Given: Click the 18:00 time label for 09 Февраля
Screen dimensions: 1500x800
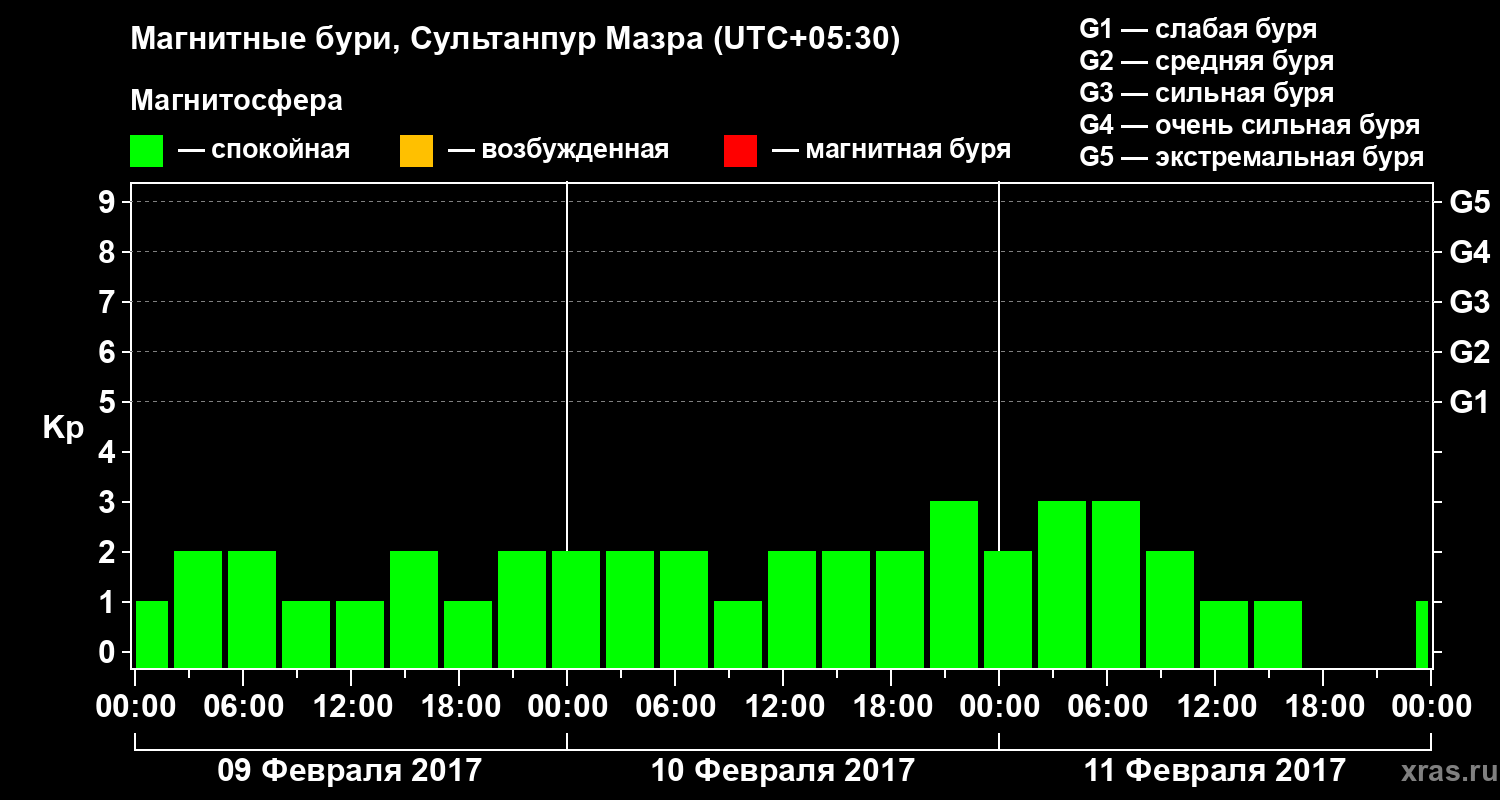Looking at the screenshot, I should click(459, 707).
